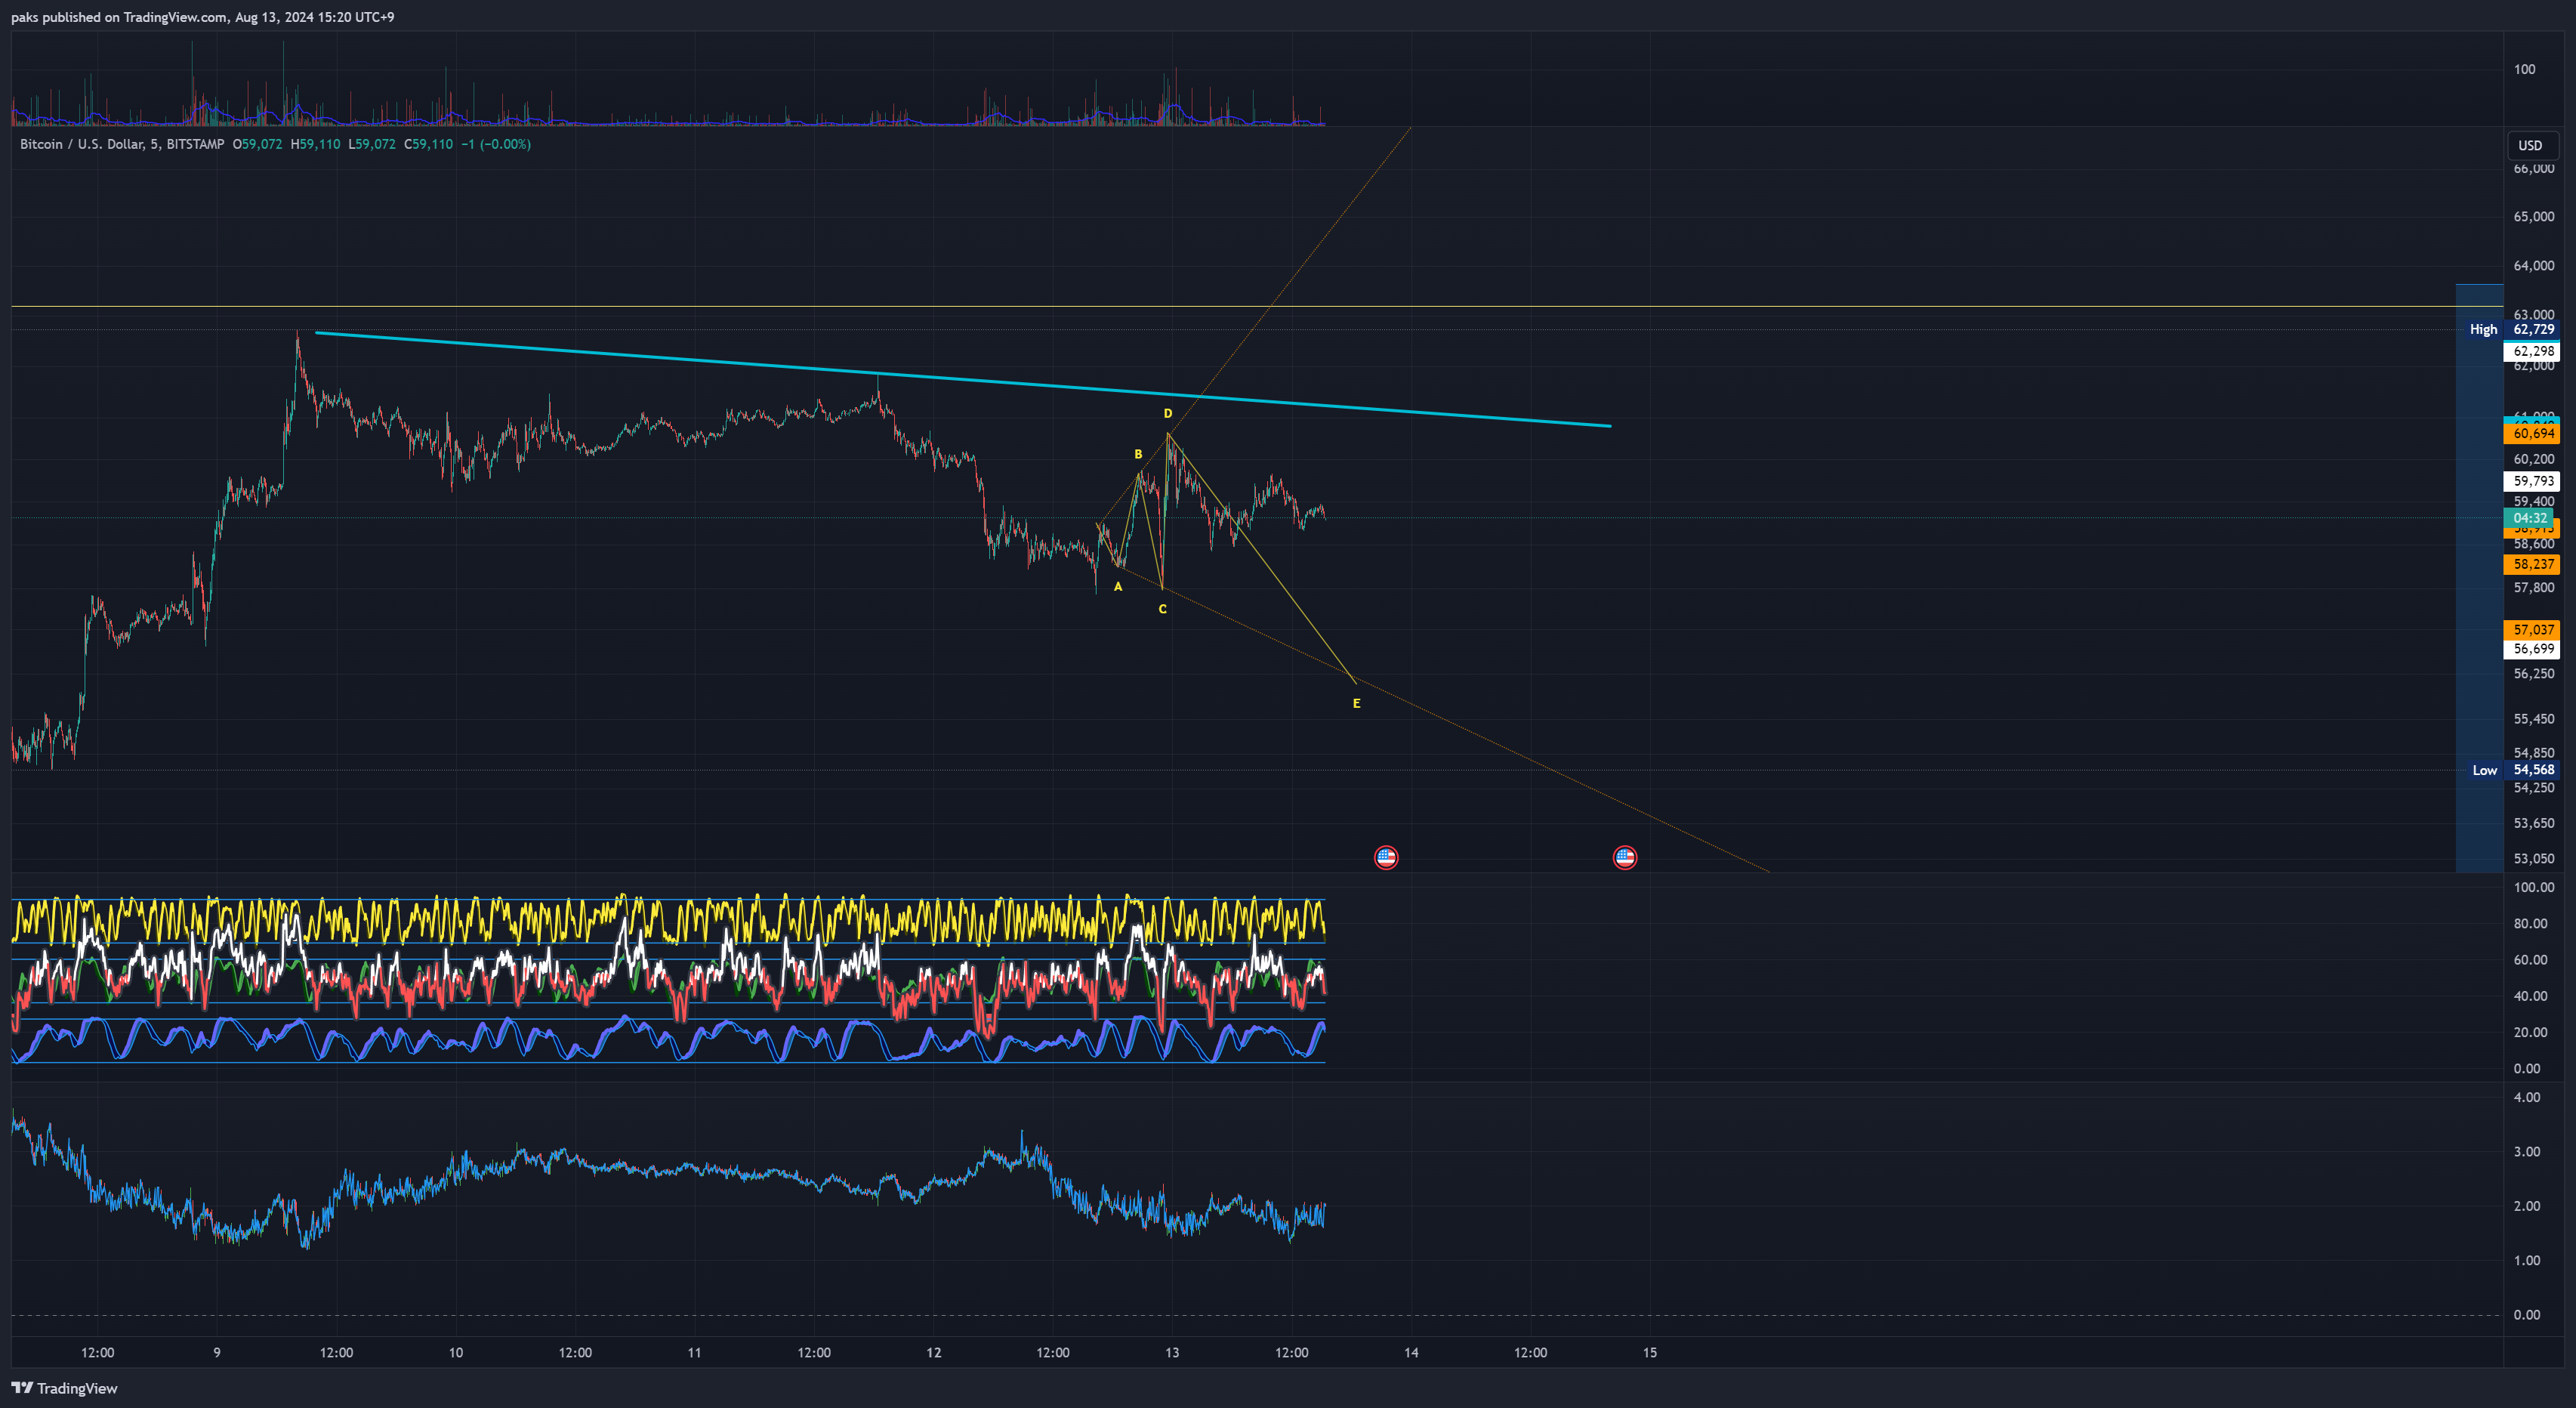Click the date label 11 on the time axis
Screen dimensions: 2576x1408
[x=694, y=1353]
